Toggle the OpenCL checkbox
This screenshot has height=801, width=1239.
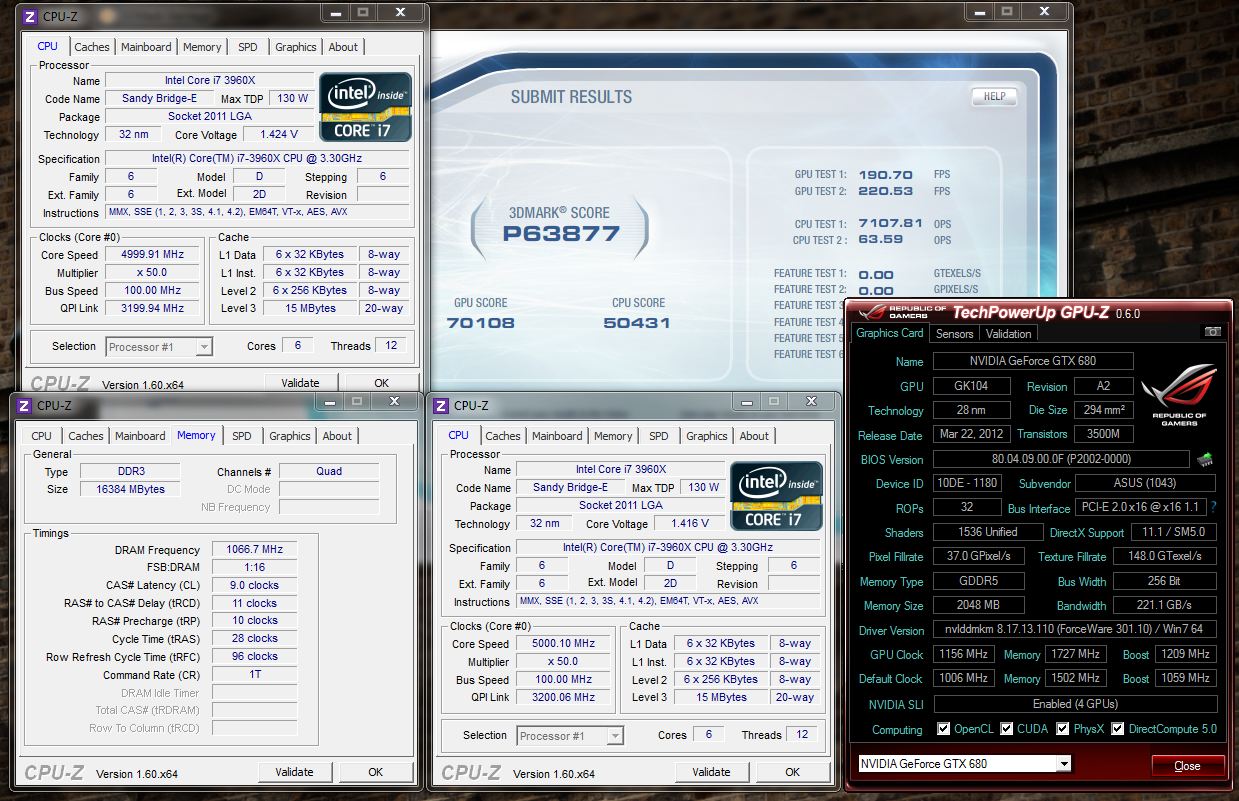943,729
